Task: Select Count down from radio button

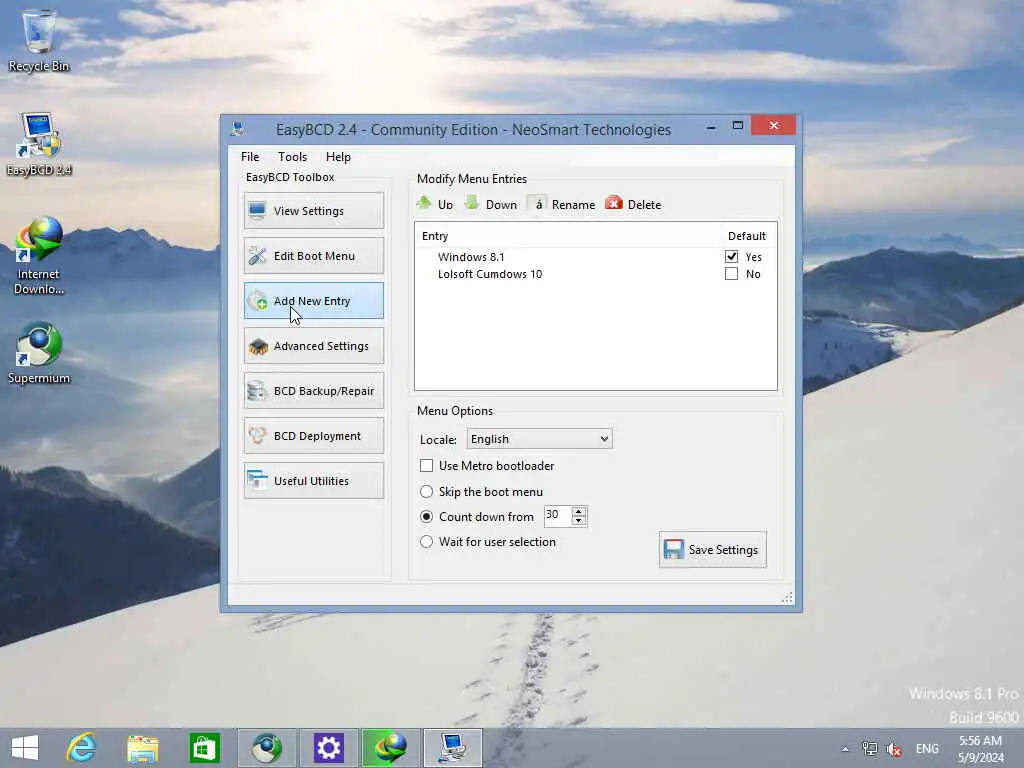Action: [x=426, y=517]
